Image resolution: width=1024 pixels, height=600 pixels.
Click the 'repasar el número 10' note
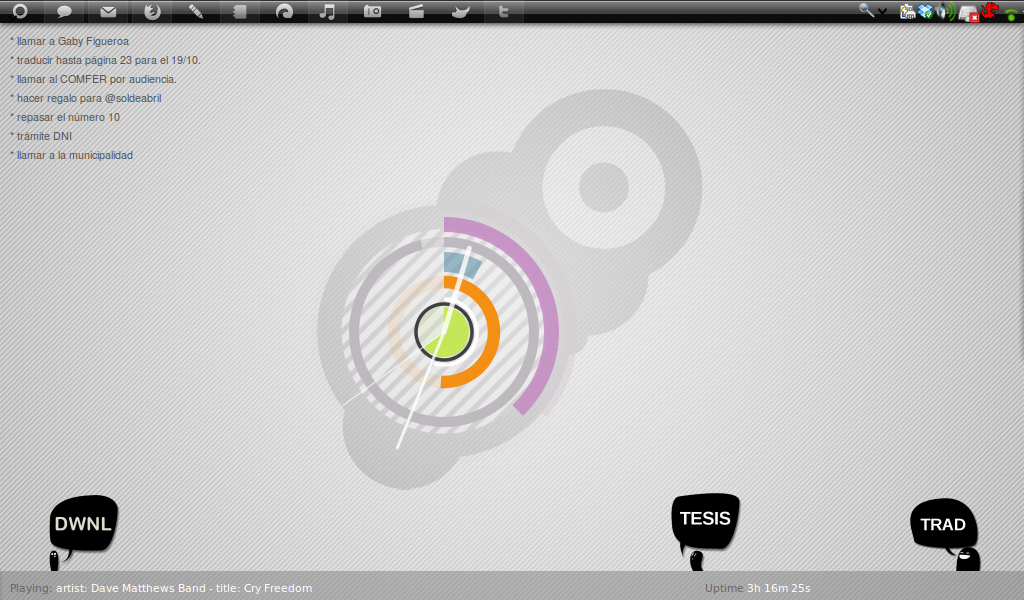(65, 117)
